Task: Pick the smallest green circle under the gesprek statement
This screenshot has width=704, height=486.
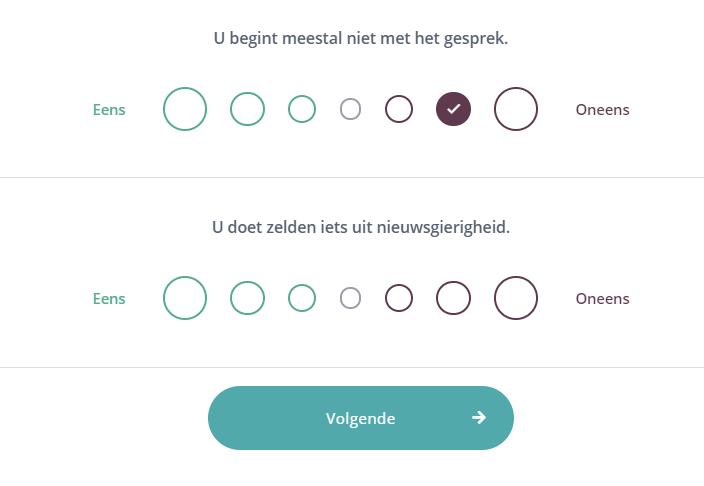Action: click(x=302, y=109)
